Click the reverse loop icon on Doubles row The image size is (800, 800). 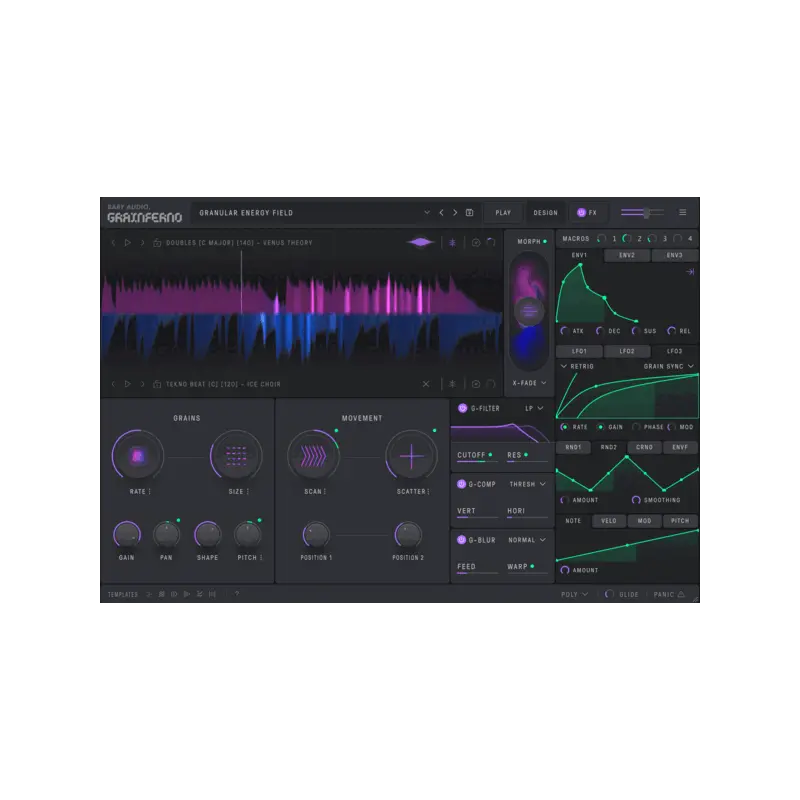(491, 242)
